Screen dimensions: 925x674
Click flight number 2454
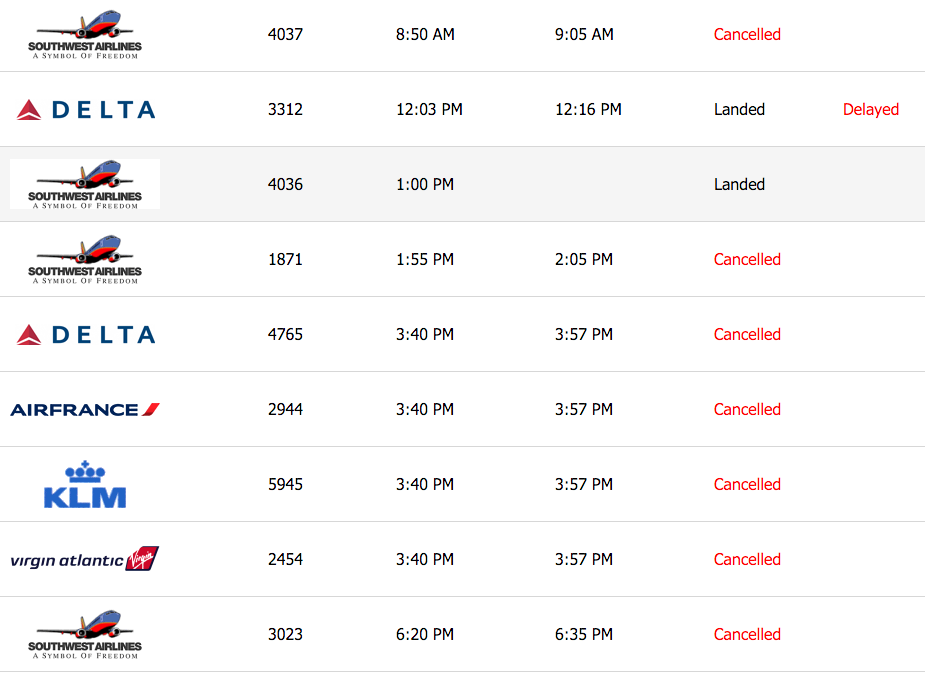tap(285, 559)
